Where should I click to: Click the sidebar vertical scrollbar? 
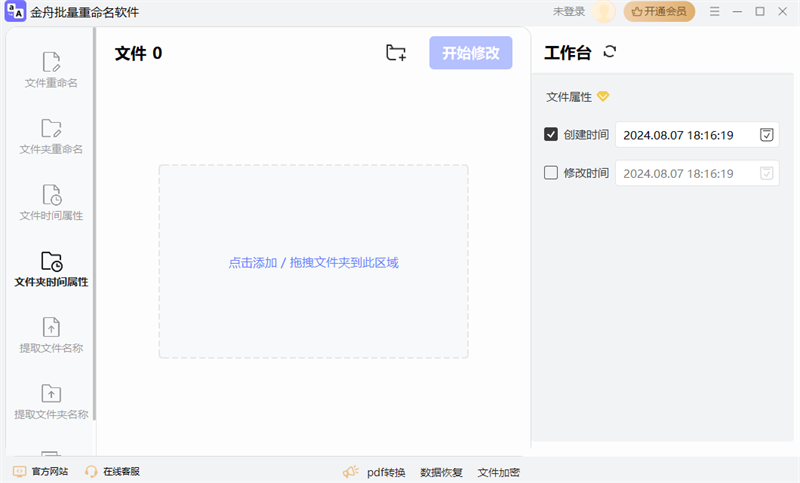point(94,223)
